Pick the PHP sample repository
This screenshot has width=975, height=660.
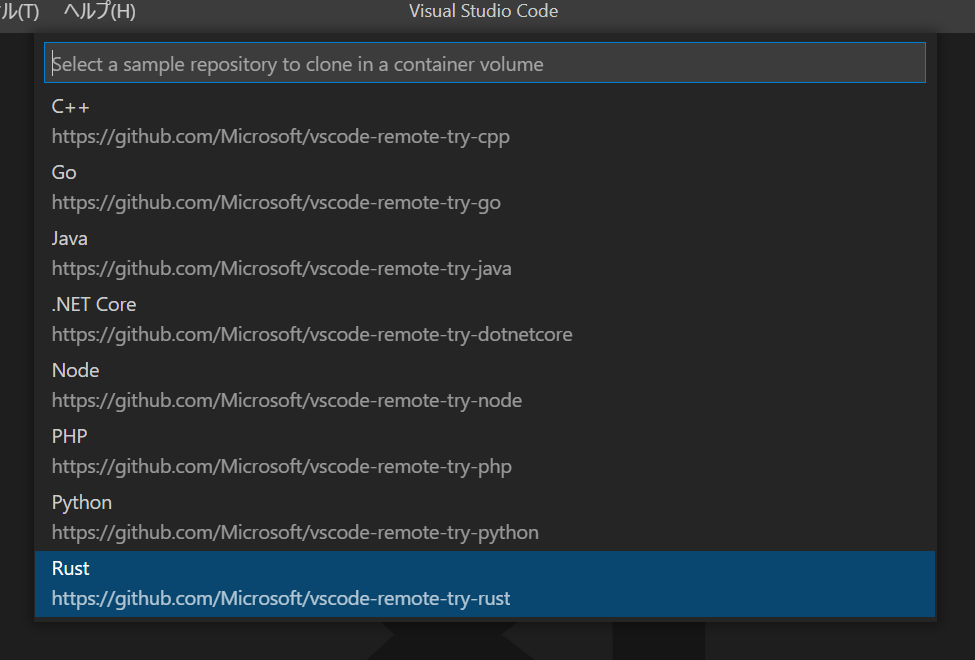coord(485,452)
